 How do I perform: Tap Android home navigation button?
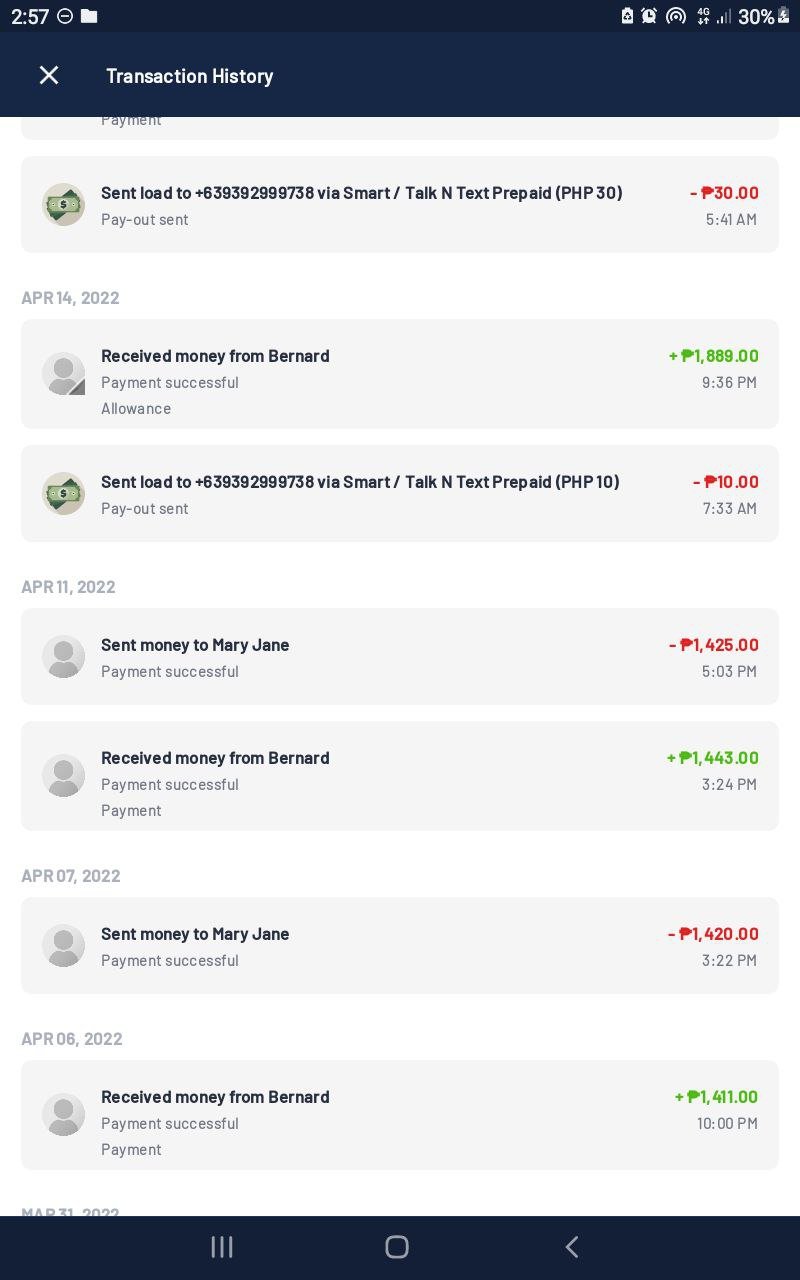point(397,1246)
